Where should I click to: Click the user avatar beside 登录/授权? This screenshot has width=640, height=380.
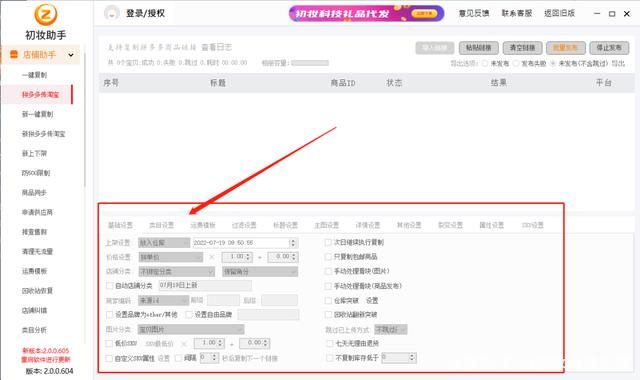[112, 13]
